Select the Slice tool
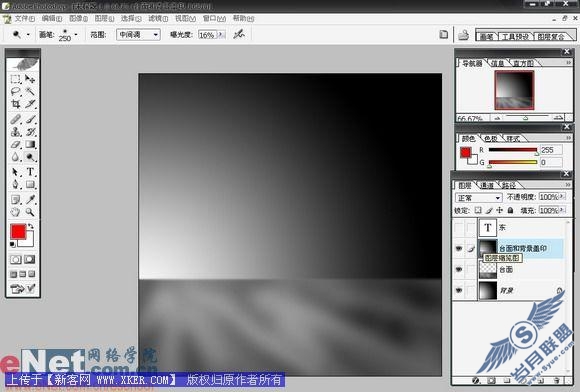This screenshot has height=392, width=580. 30,104
